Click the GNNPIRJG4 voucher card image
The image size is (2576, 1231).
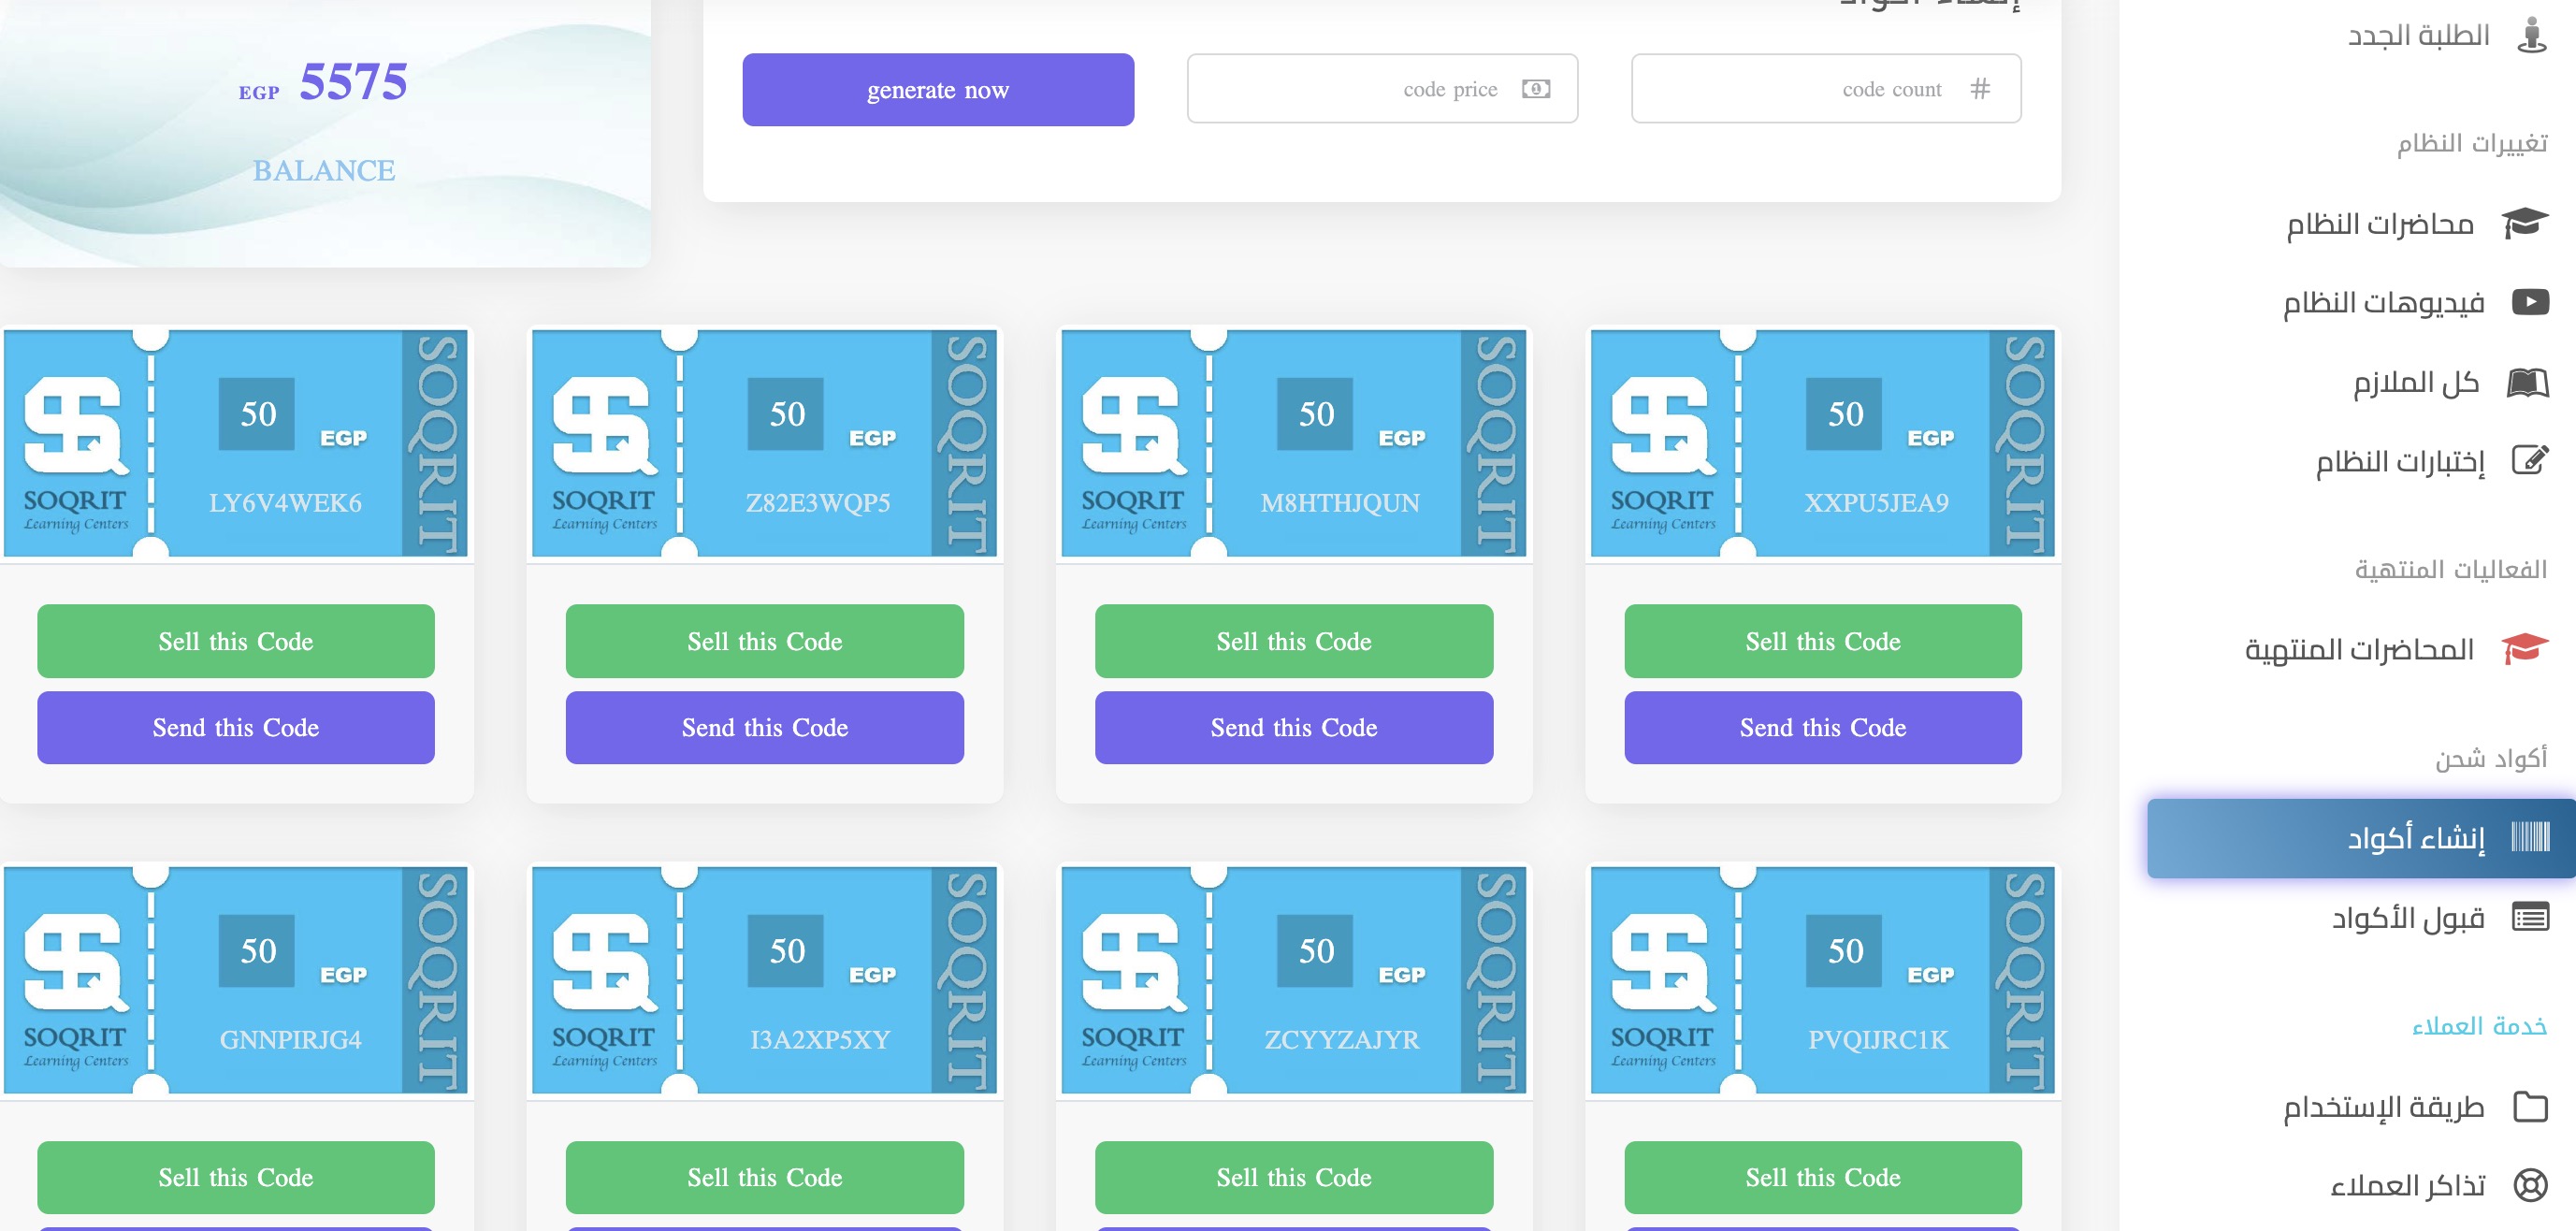pos(236,979)
